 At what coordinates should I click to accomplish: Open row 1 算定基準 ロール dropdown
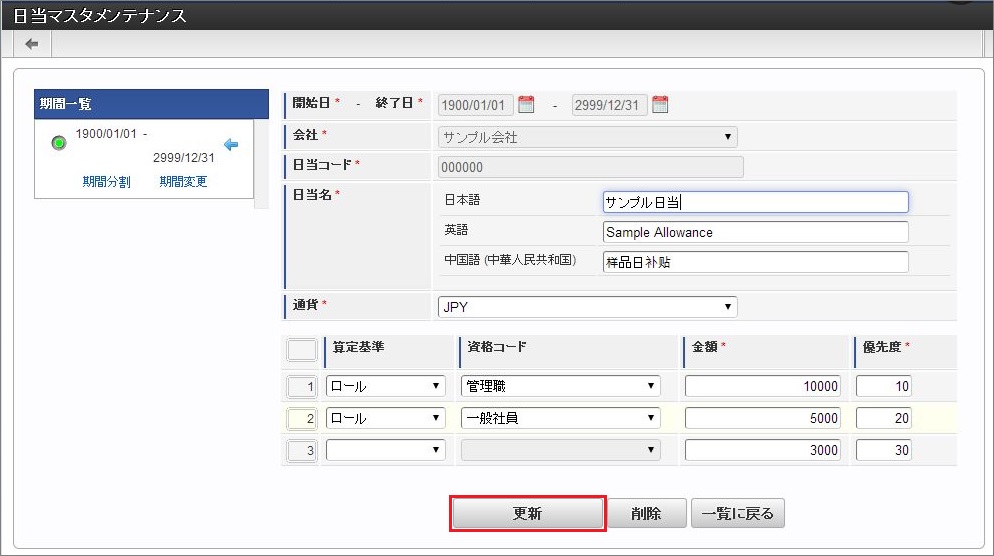click(x=385, y=386)
